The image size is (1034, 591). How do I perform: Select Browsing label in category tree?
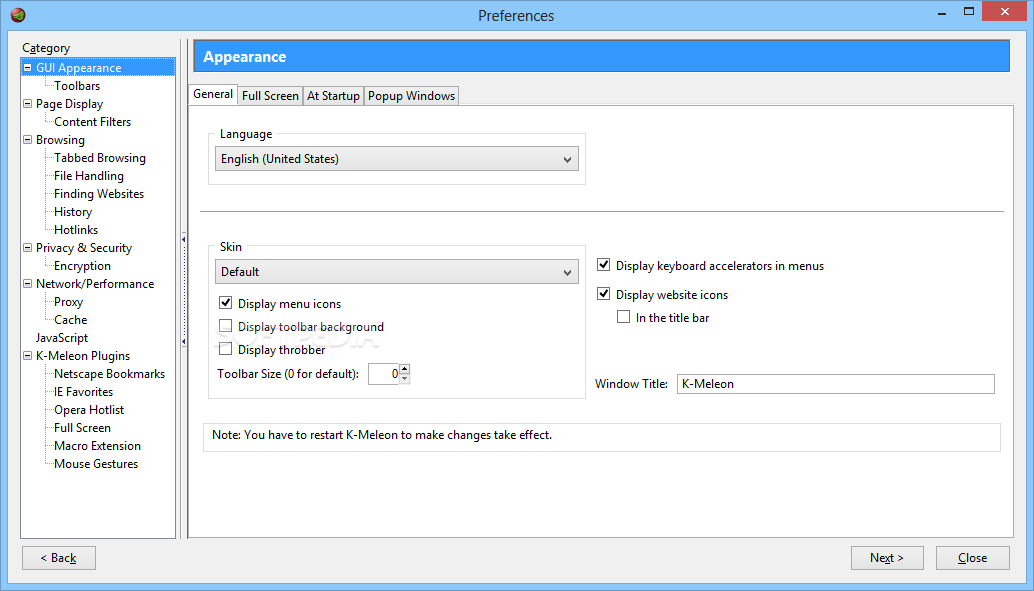60,139
